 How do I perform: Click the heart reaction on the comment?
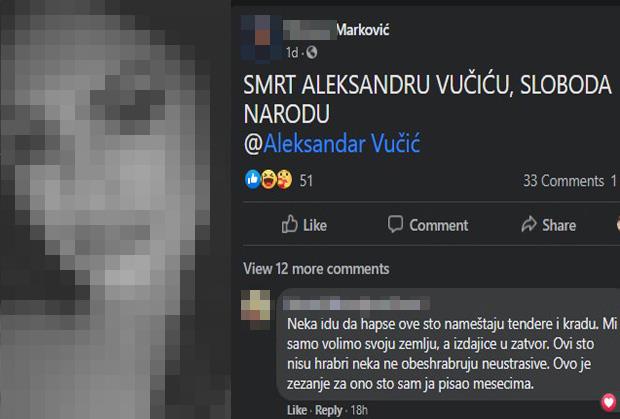point(609,403)
